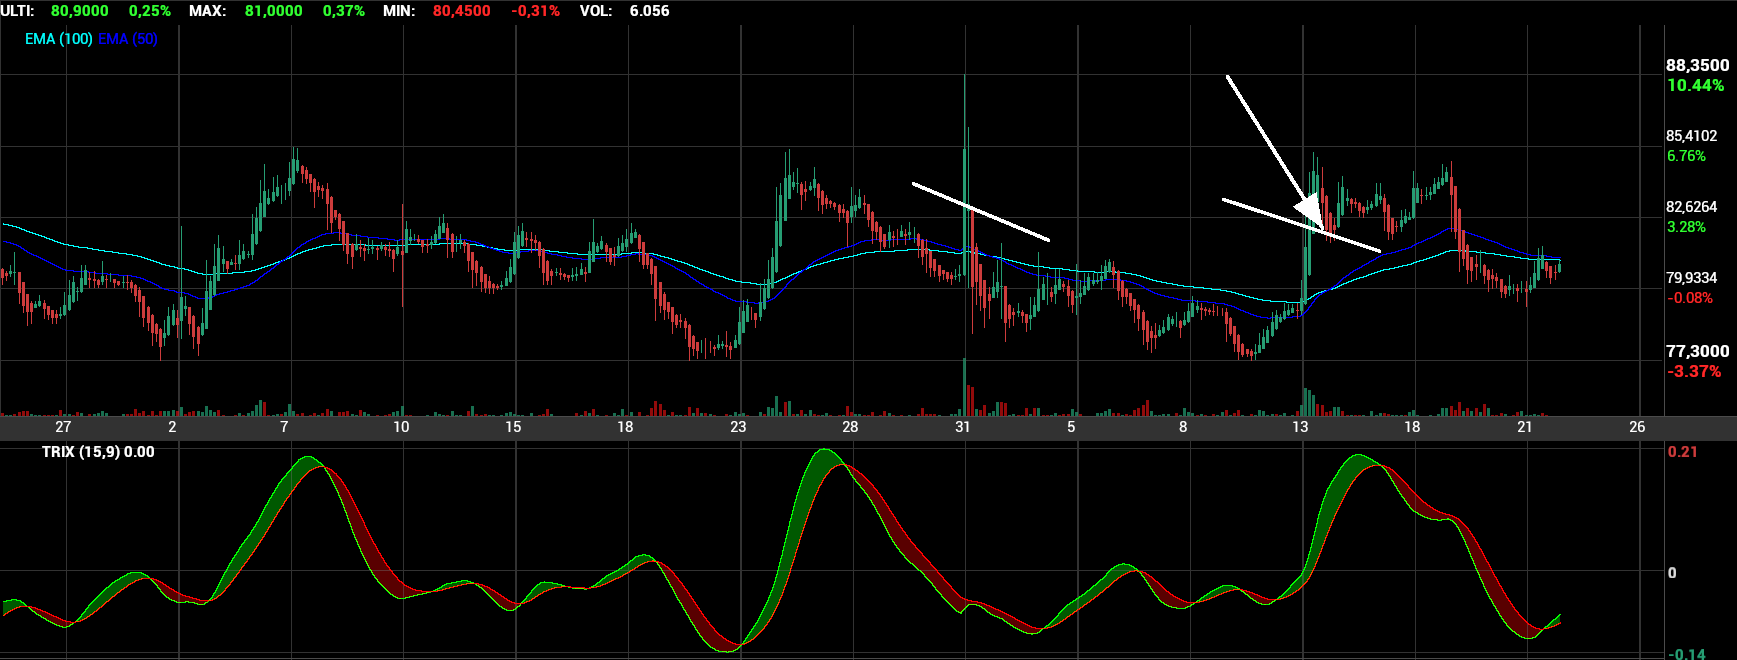This screenshot has width=1737, height=660.
Task: Click the tallest volume bar near date 31
Action: pyautogui.click(x=964, y=387)
